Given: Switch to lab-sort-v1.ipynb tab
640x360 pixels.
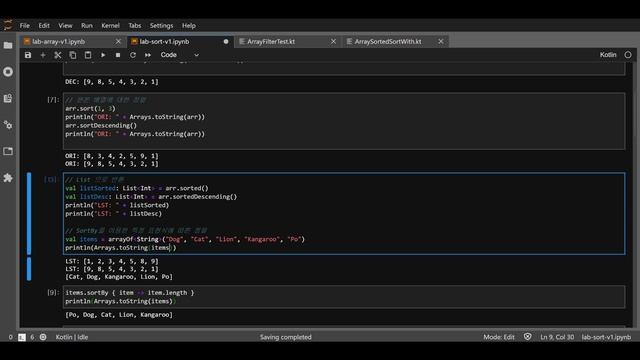Looking at the screenshot, I should (180, 41).
